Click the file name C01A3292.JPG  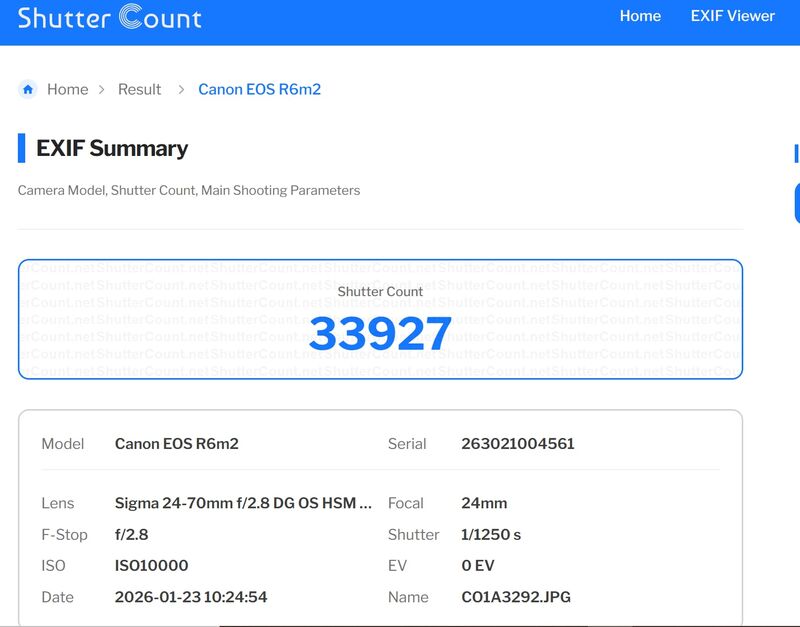(515, 597)
